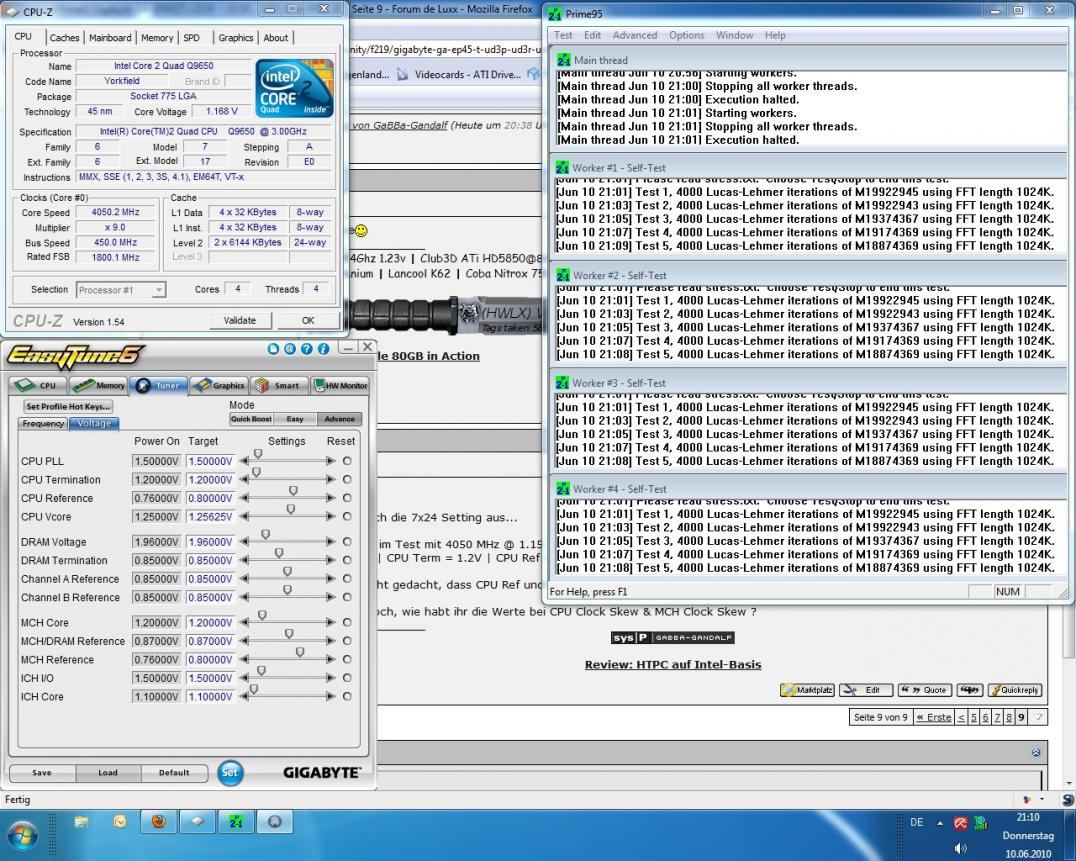This screenshot has width=1076, height=861.
Task: Click the Validate button in CPU-Z
Action: pos(239,320)
